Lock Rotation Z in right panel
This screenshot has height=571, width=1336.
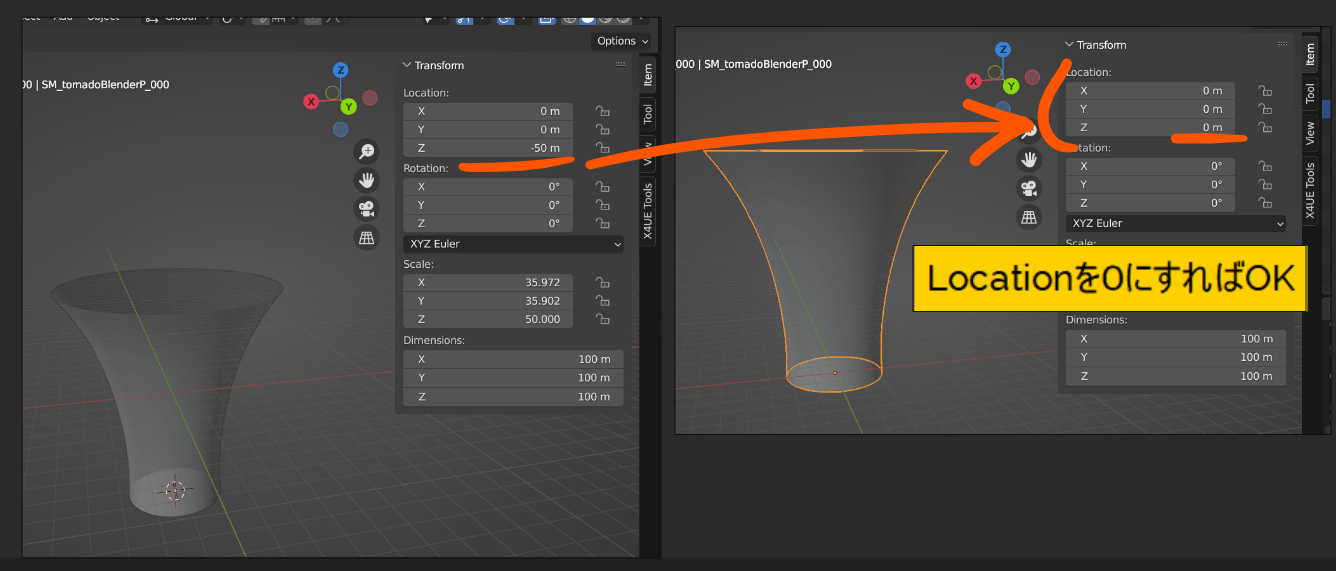point(1265,202)
